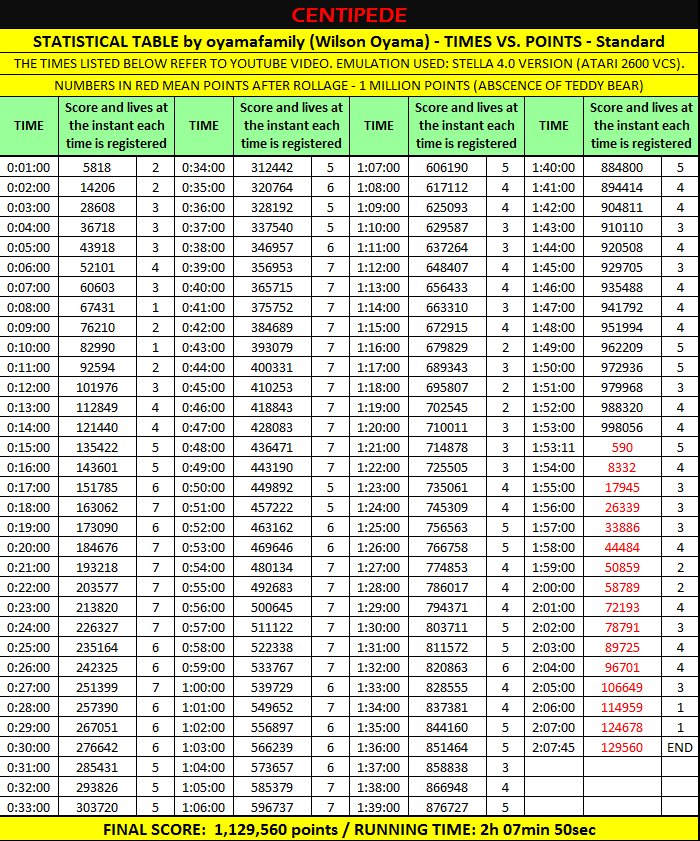Click the 1:06:00 time cell
Image resolution: width=700 pixels, height=841 pixels.
click(204, 807)
